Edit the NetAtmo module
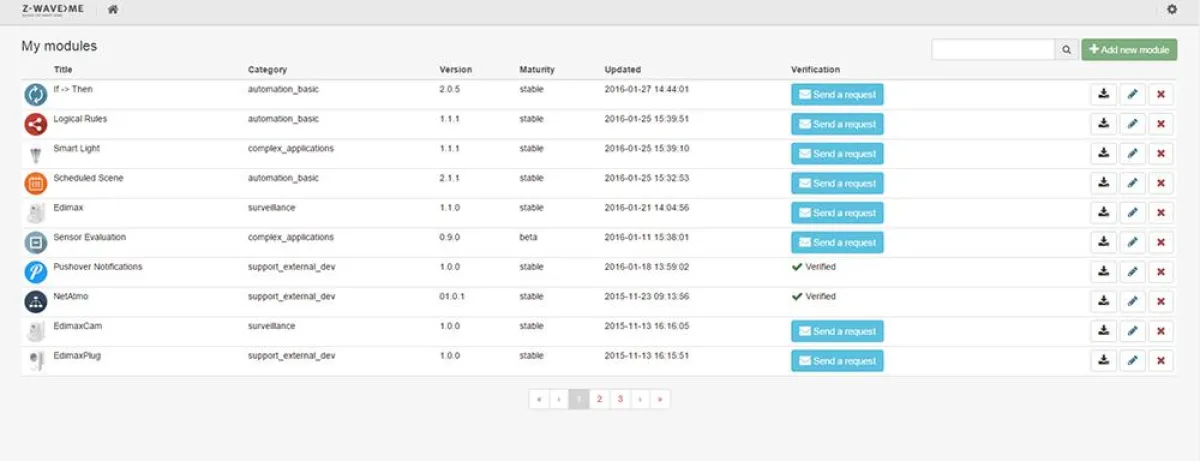This screenshot has height=461, width=1200. [x=1132, y=302]
